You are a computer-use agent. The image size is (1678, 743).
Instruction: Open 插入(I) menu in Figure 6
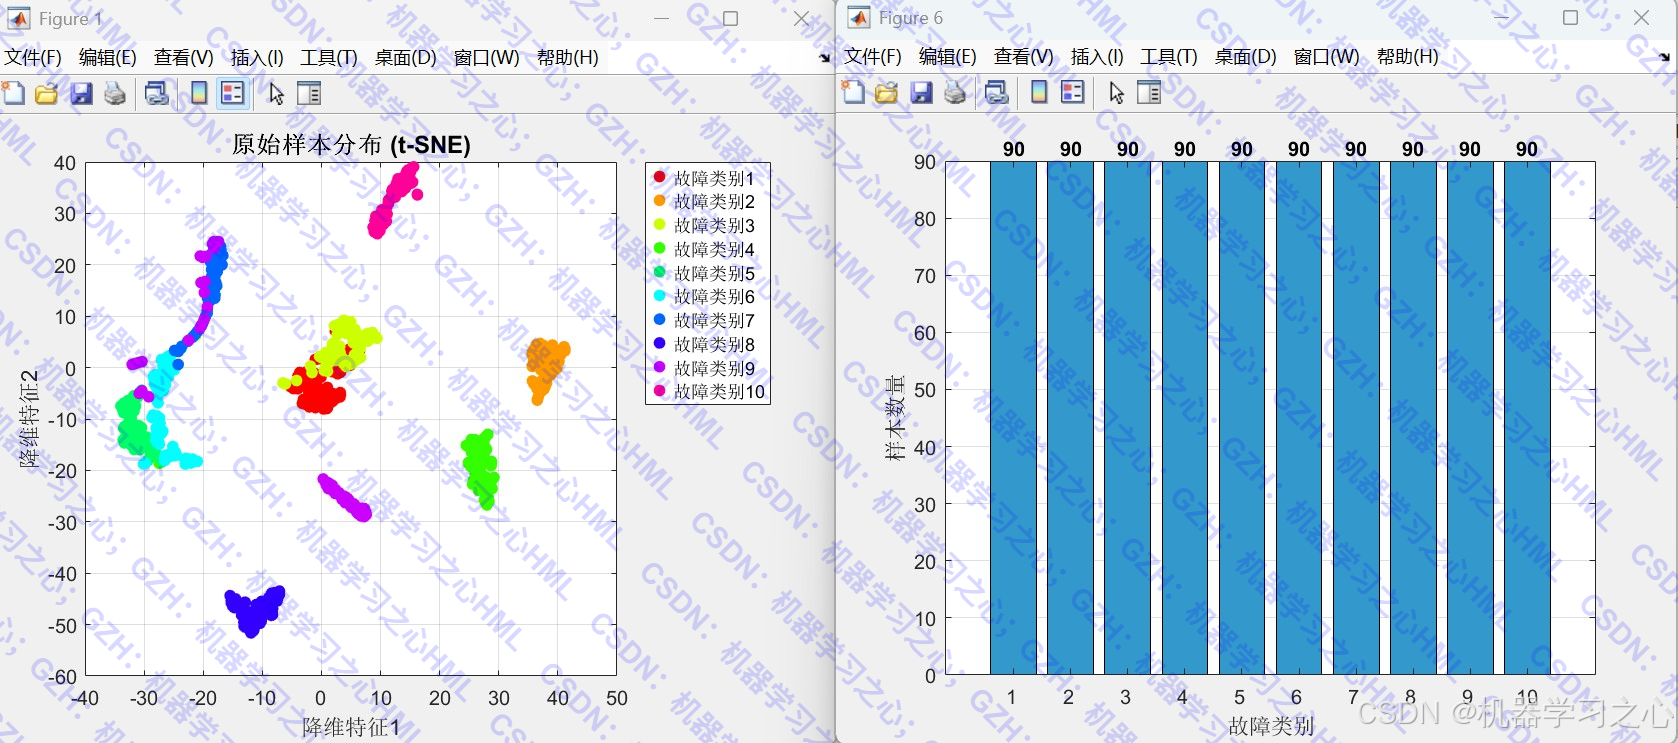(1097, 57)
